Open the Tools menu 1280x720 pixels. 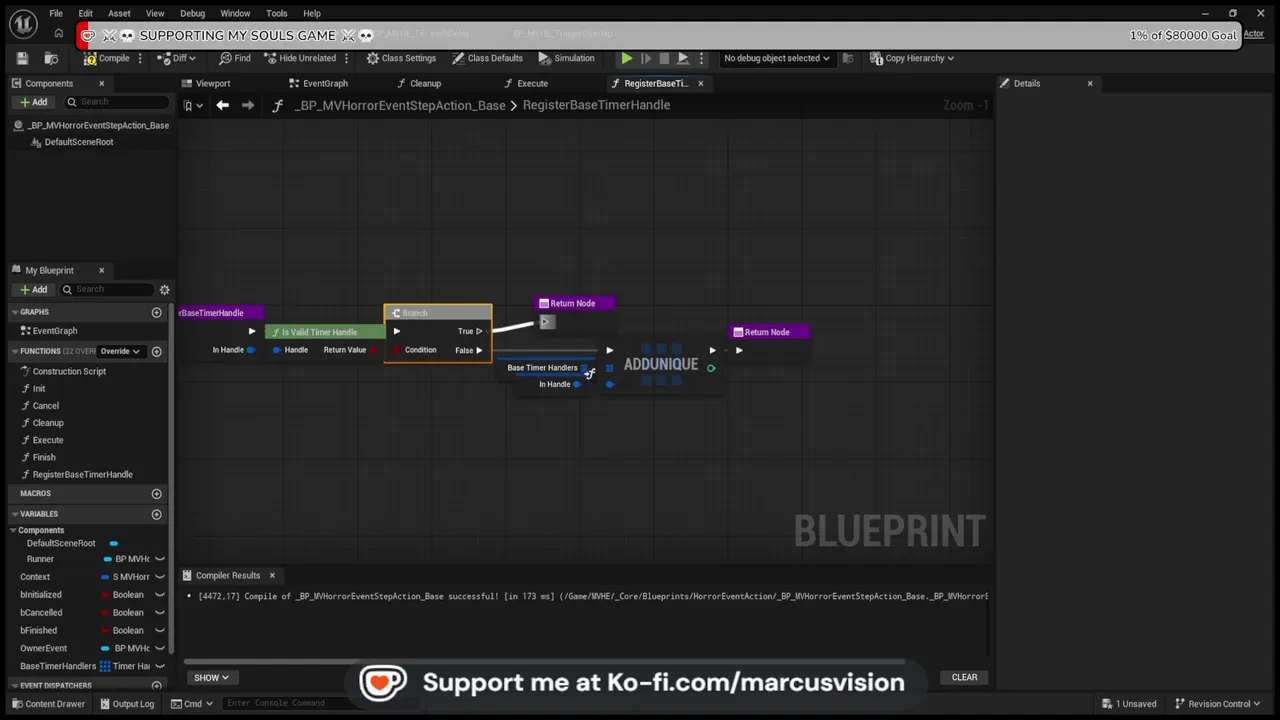coord(277,13)
